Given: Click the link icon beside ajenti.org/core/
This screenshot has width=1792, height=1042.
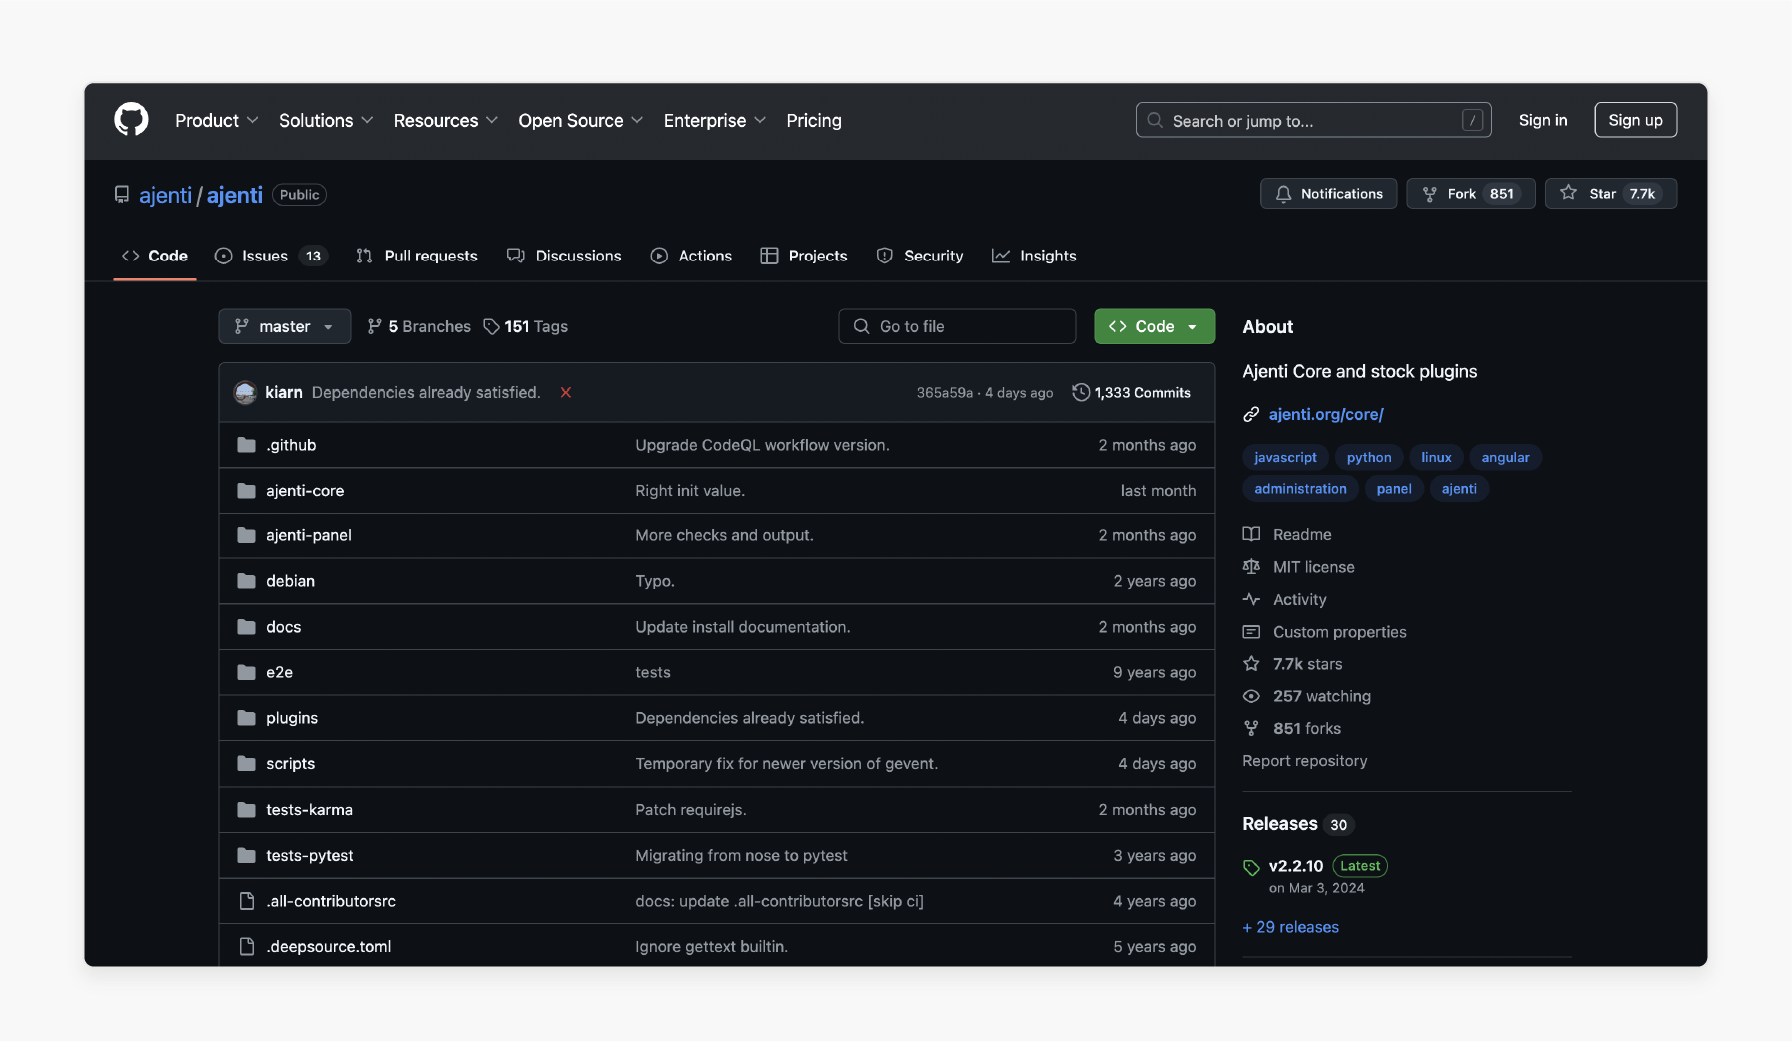Looking at the screenshot, I should pos(1251,415).
